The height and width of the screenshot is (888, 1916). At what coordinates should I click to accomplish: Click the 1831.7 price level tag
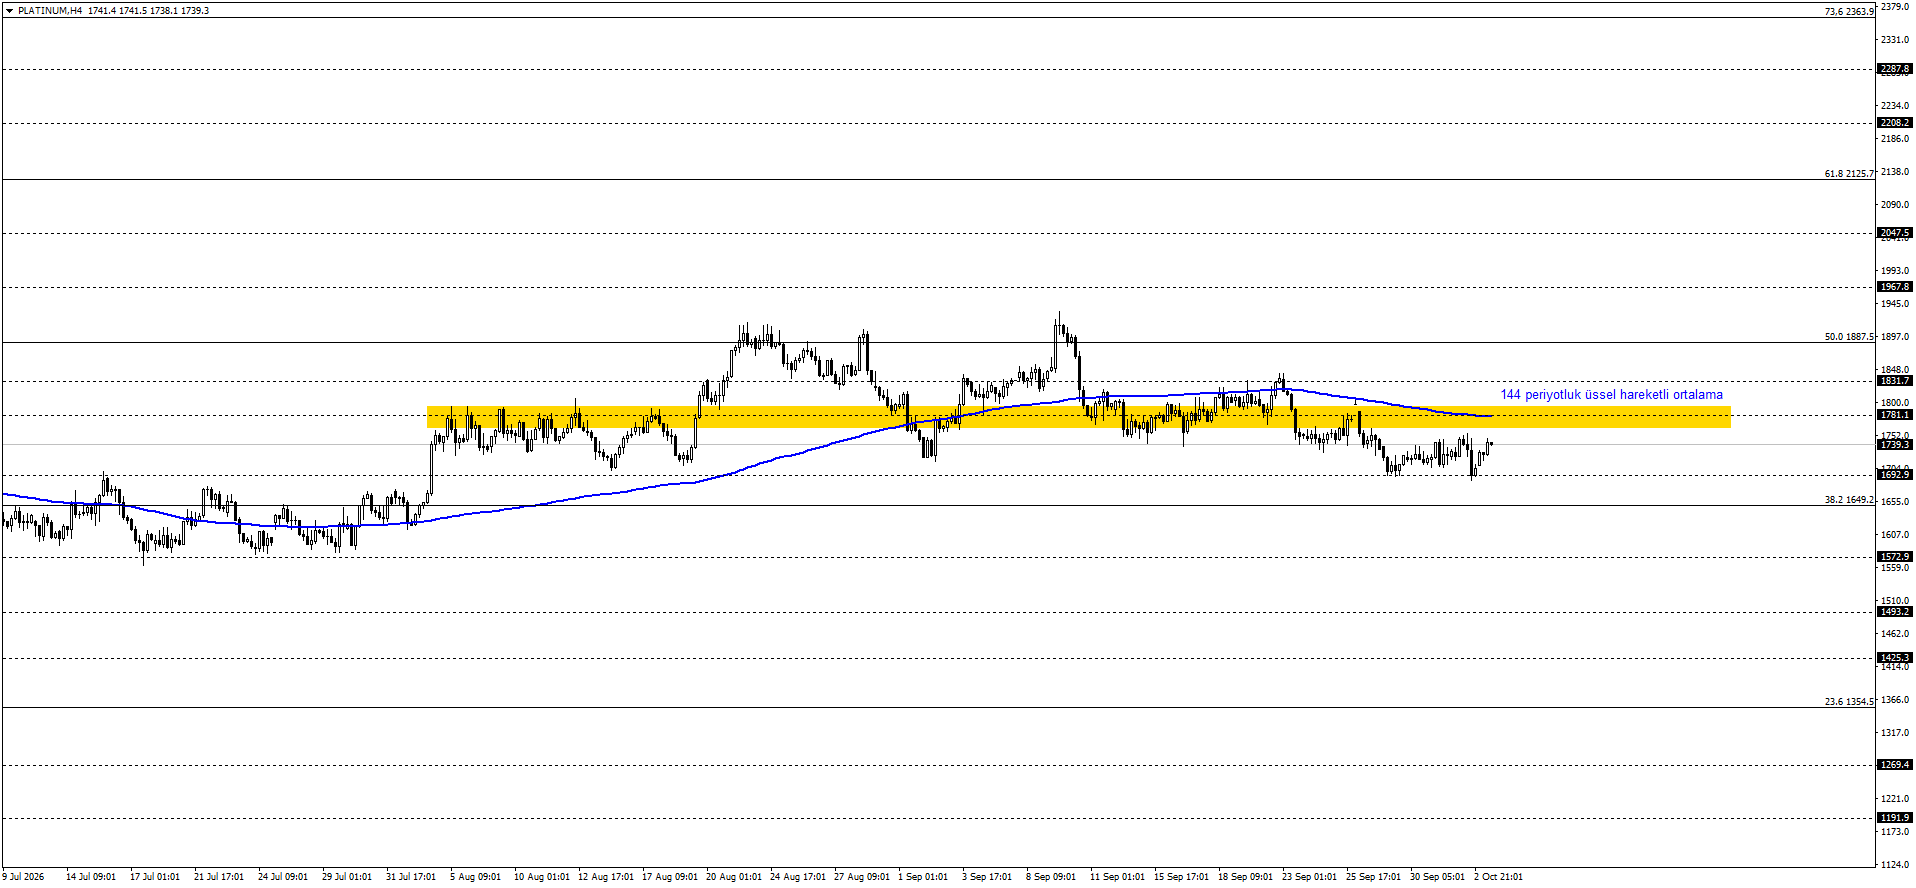point(1894,381)
